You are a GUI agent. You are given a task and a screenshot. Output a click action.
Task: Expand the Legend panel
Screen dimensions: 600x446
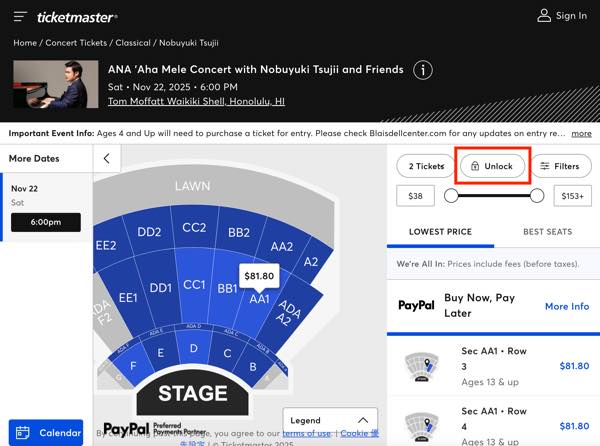[x=331, y=421]
